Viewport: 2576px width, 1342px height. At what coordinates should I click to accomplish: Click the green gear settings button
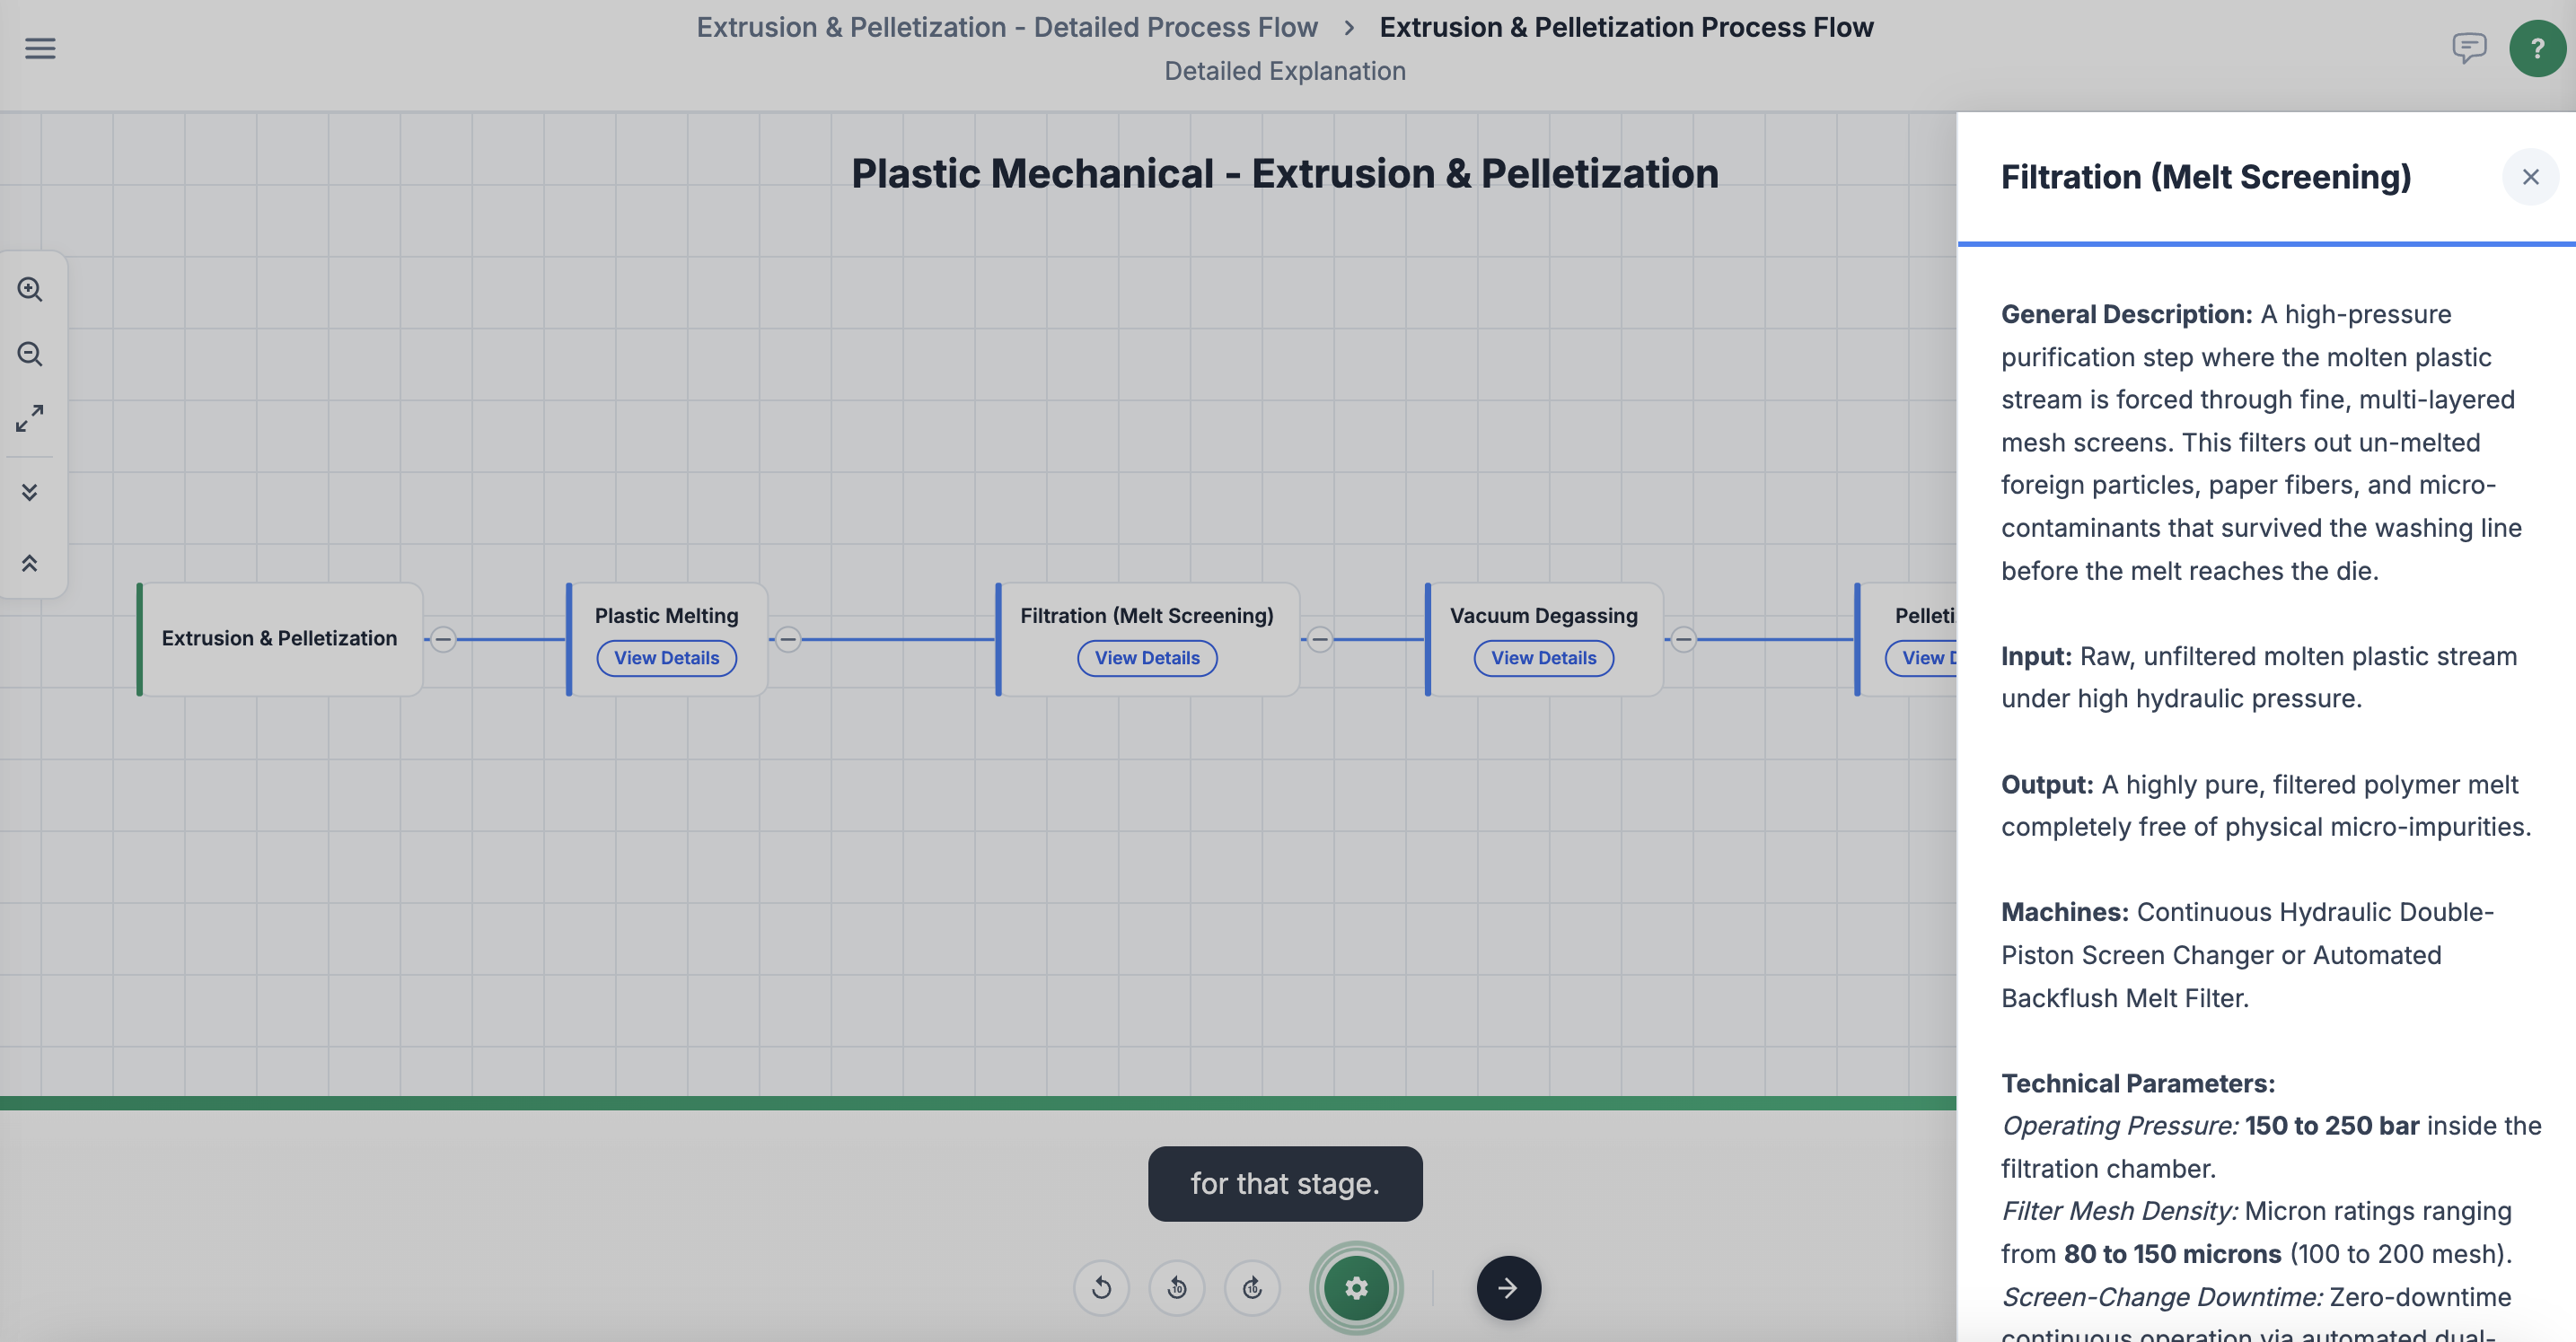pos(1356,1287)
